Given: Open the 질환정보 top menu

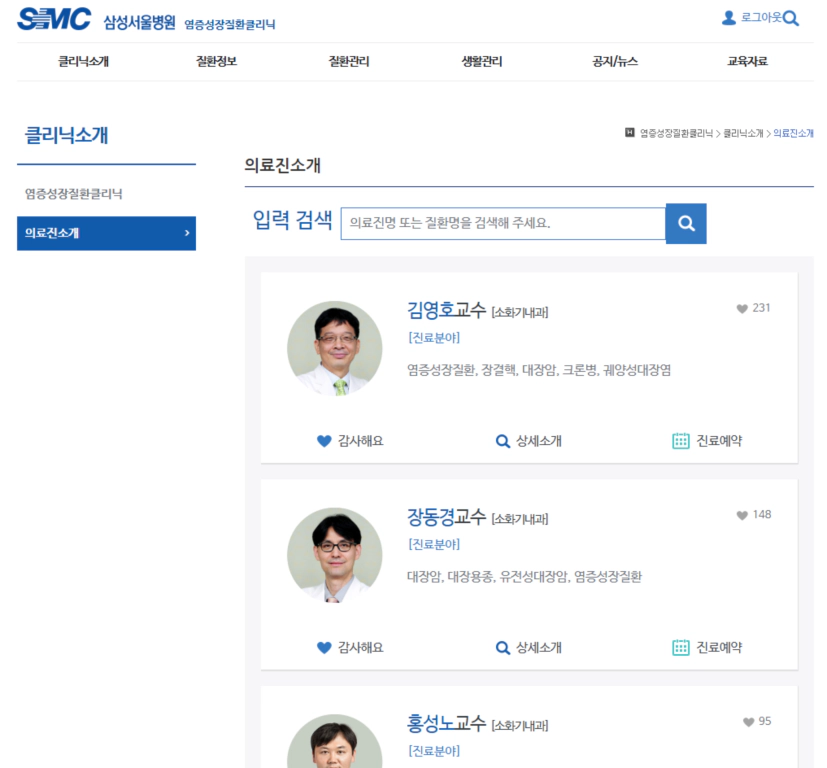Looking at the screenshot, I should pyautogui.click(x=216, y=62).
